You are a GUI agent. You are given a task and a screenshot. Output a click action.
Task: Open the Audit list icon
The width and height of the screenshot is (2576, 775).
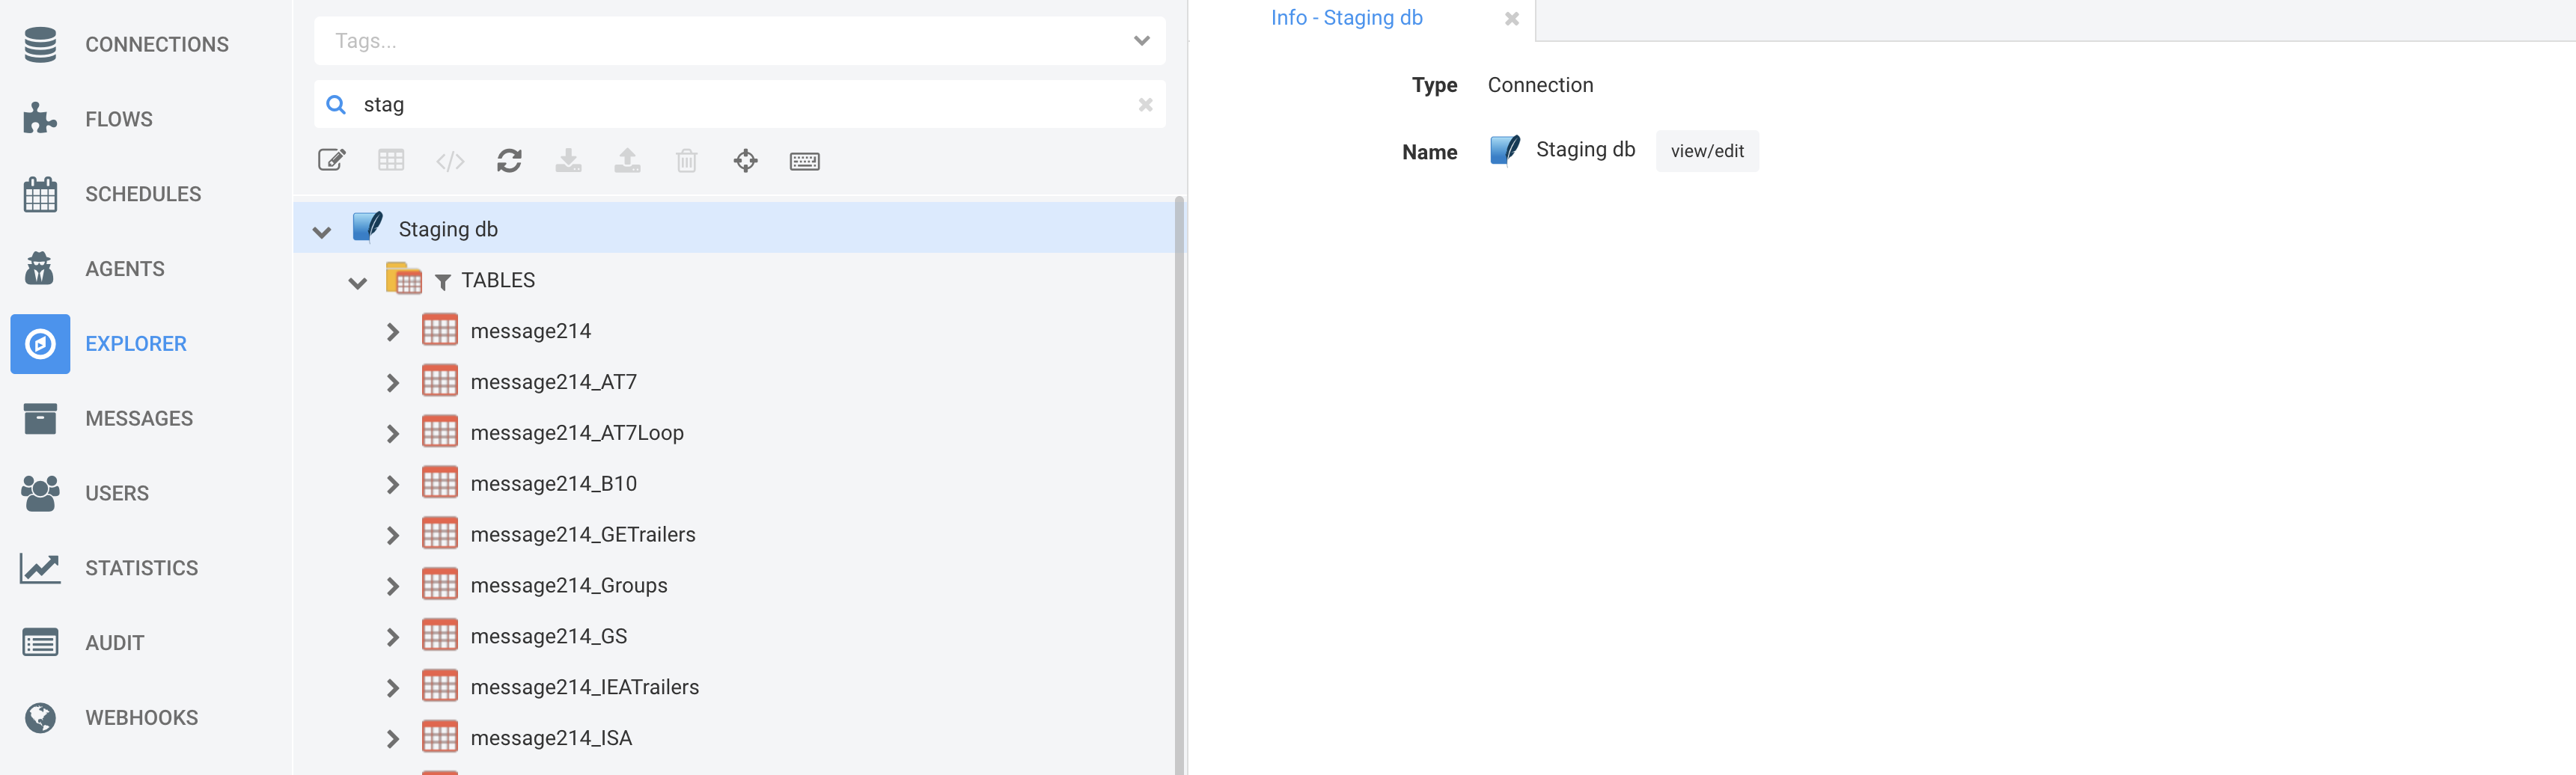[40, 643]
